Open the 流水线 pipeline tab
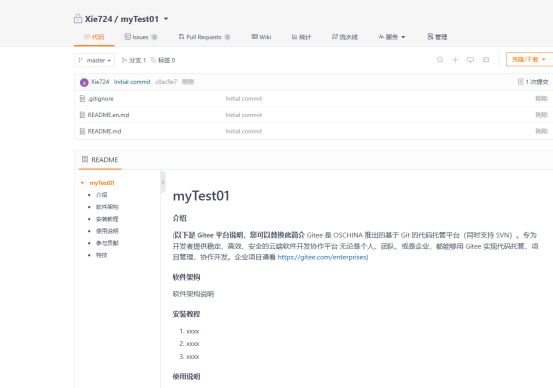 pyautogui.click(x=345, y=37)
